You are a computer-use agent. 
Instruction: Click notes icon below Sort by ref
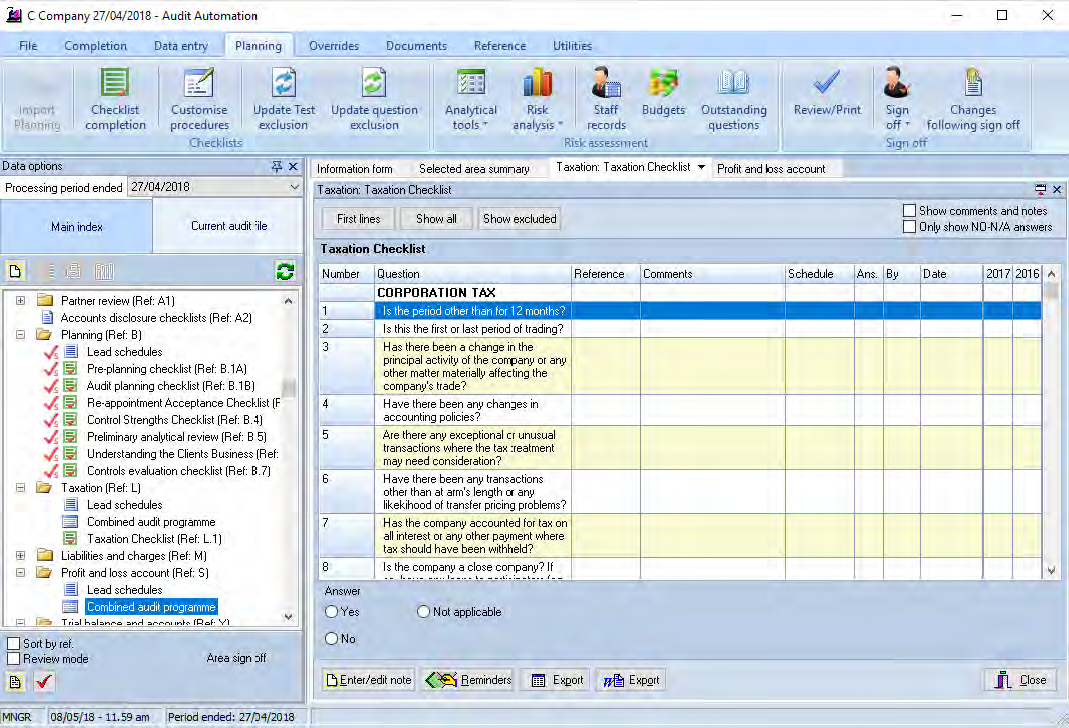pyautogui.click(x=15, y=682)
